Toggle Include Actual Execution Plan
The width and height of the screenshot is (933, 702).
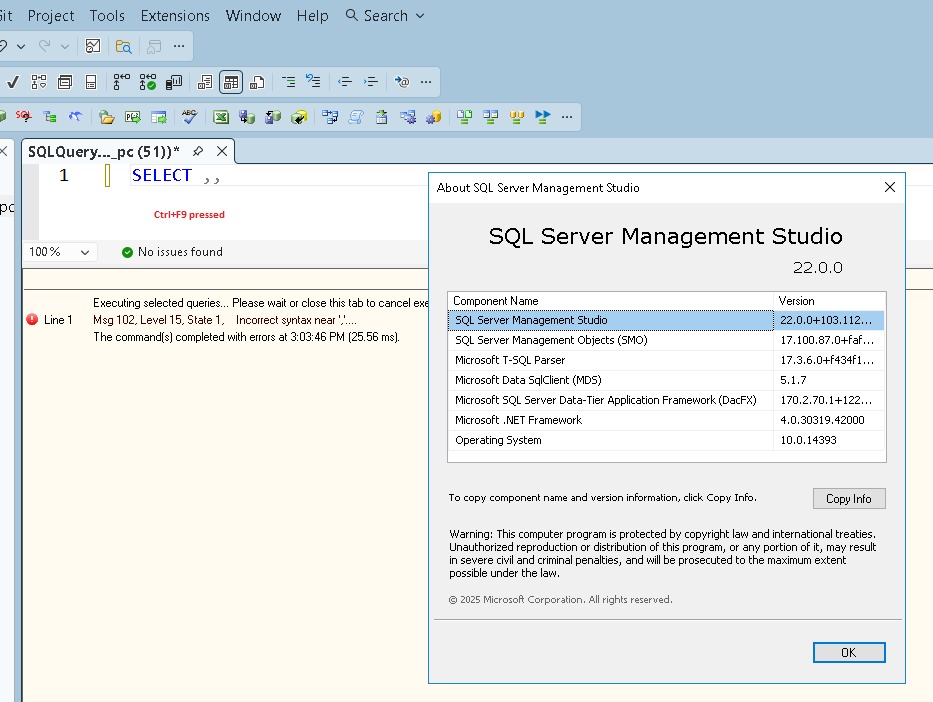(x=121, y=82)
